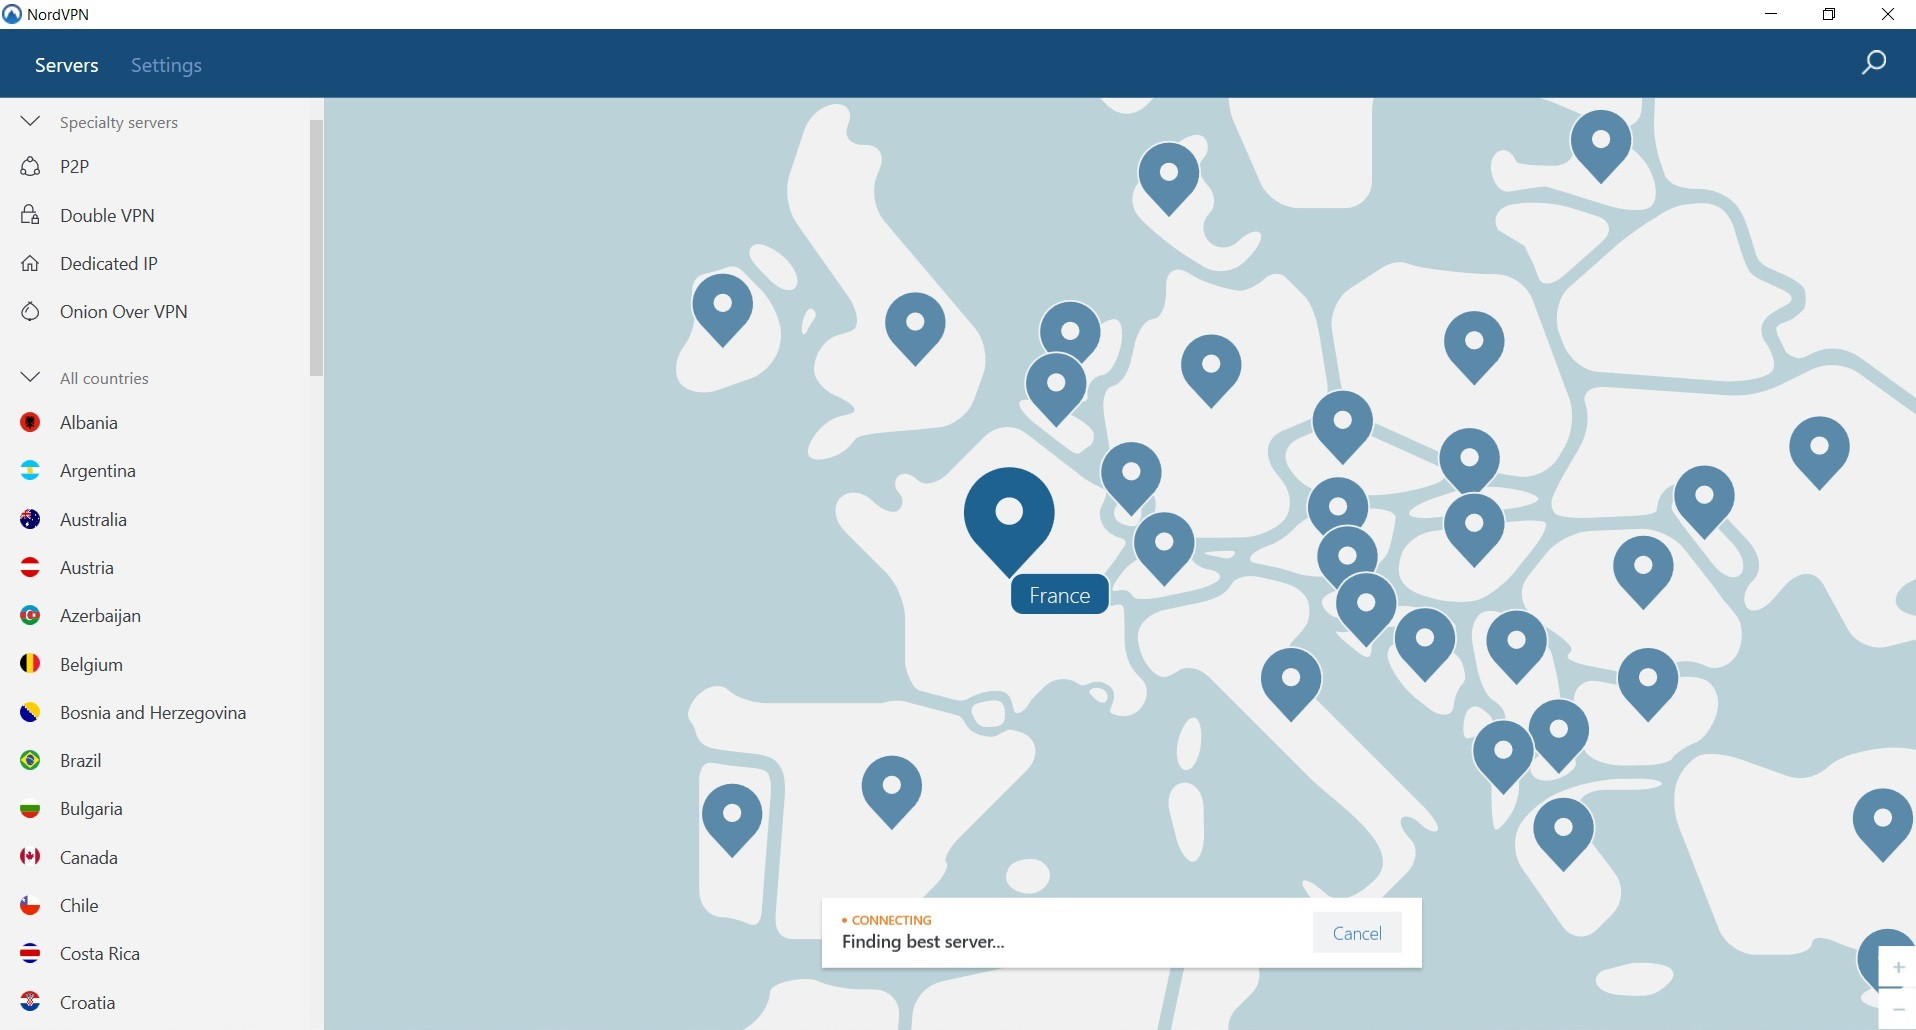Select the Italy map pin
Viewport: 1916px width, 1030px height.
(1291, 682)
